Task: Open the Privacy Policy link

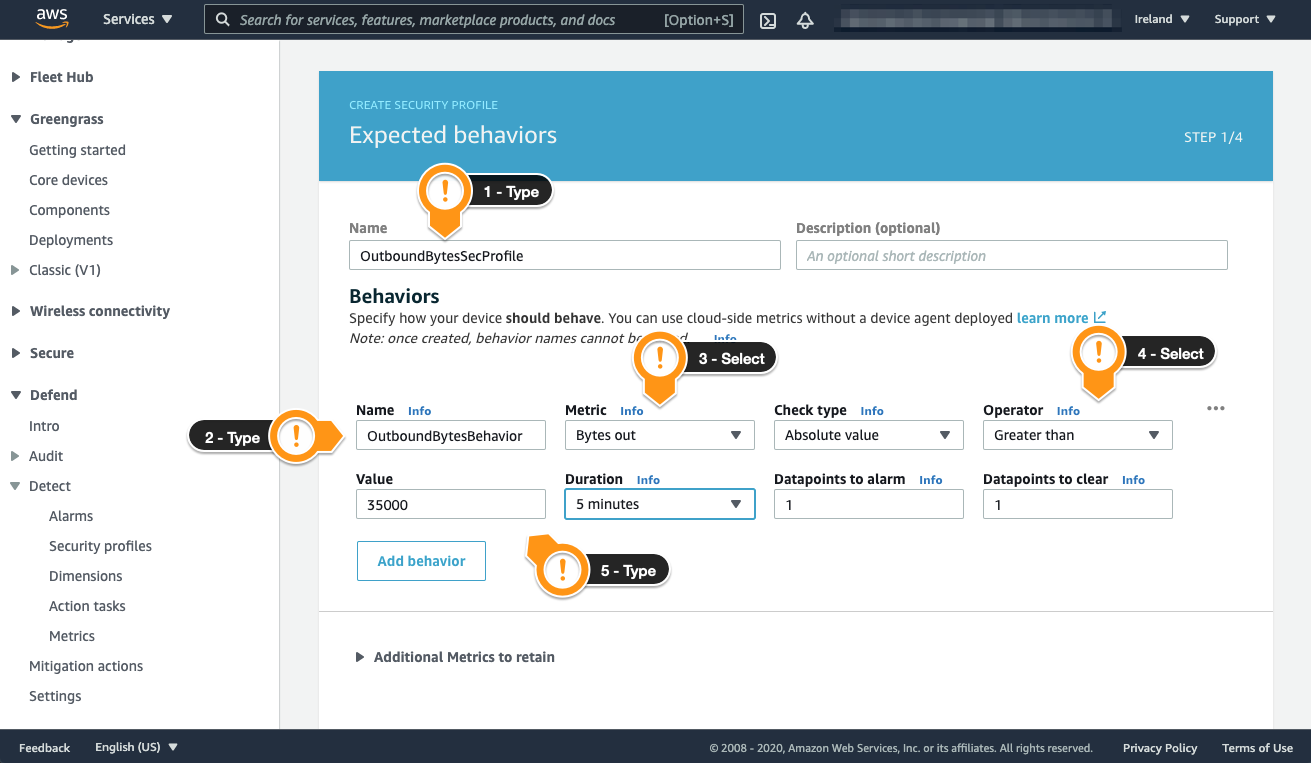Action: 1160,747
